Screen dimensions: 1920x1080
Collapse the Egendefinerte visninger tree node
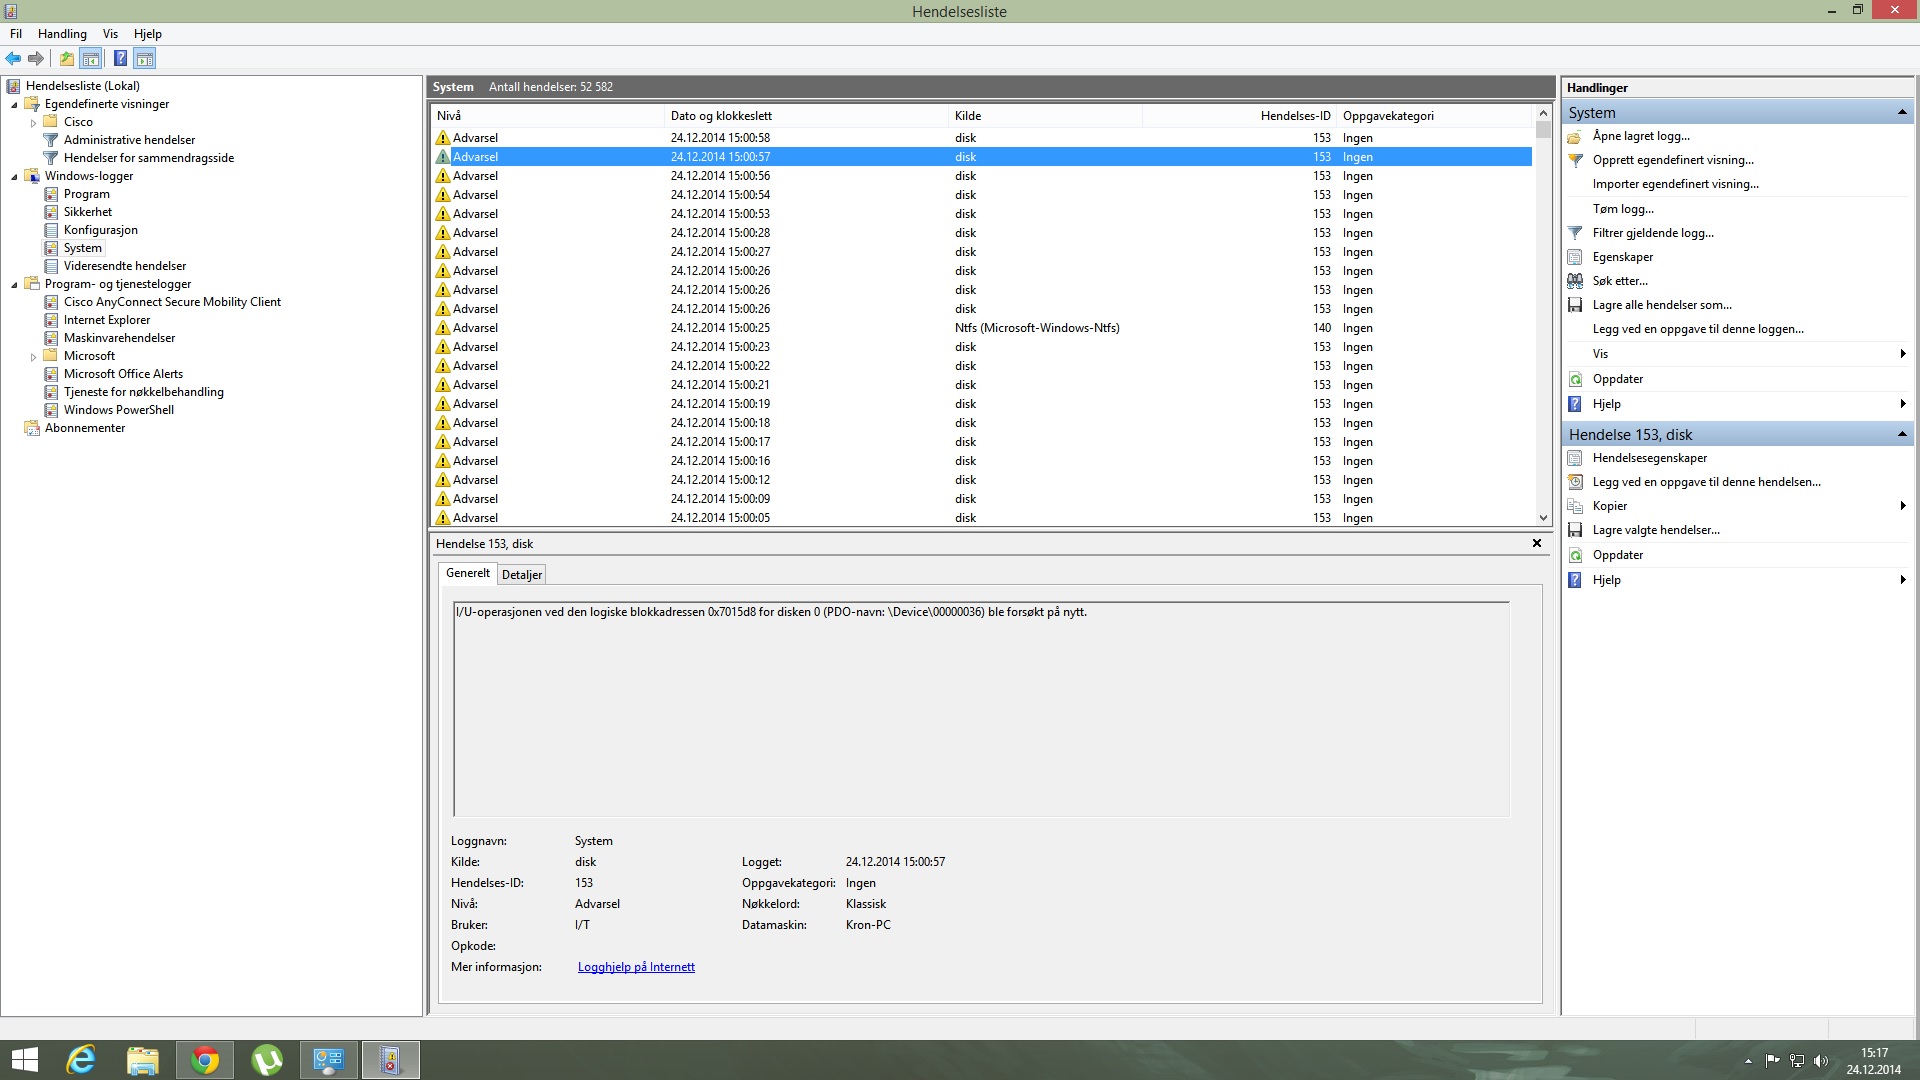(14, 105)
